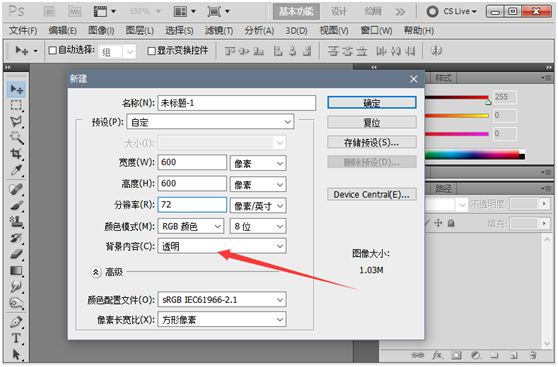Image resolution: width=558 pixels, height=367 pixels.
Task: Click the fx layer style icon
Action: pos(437,355)
